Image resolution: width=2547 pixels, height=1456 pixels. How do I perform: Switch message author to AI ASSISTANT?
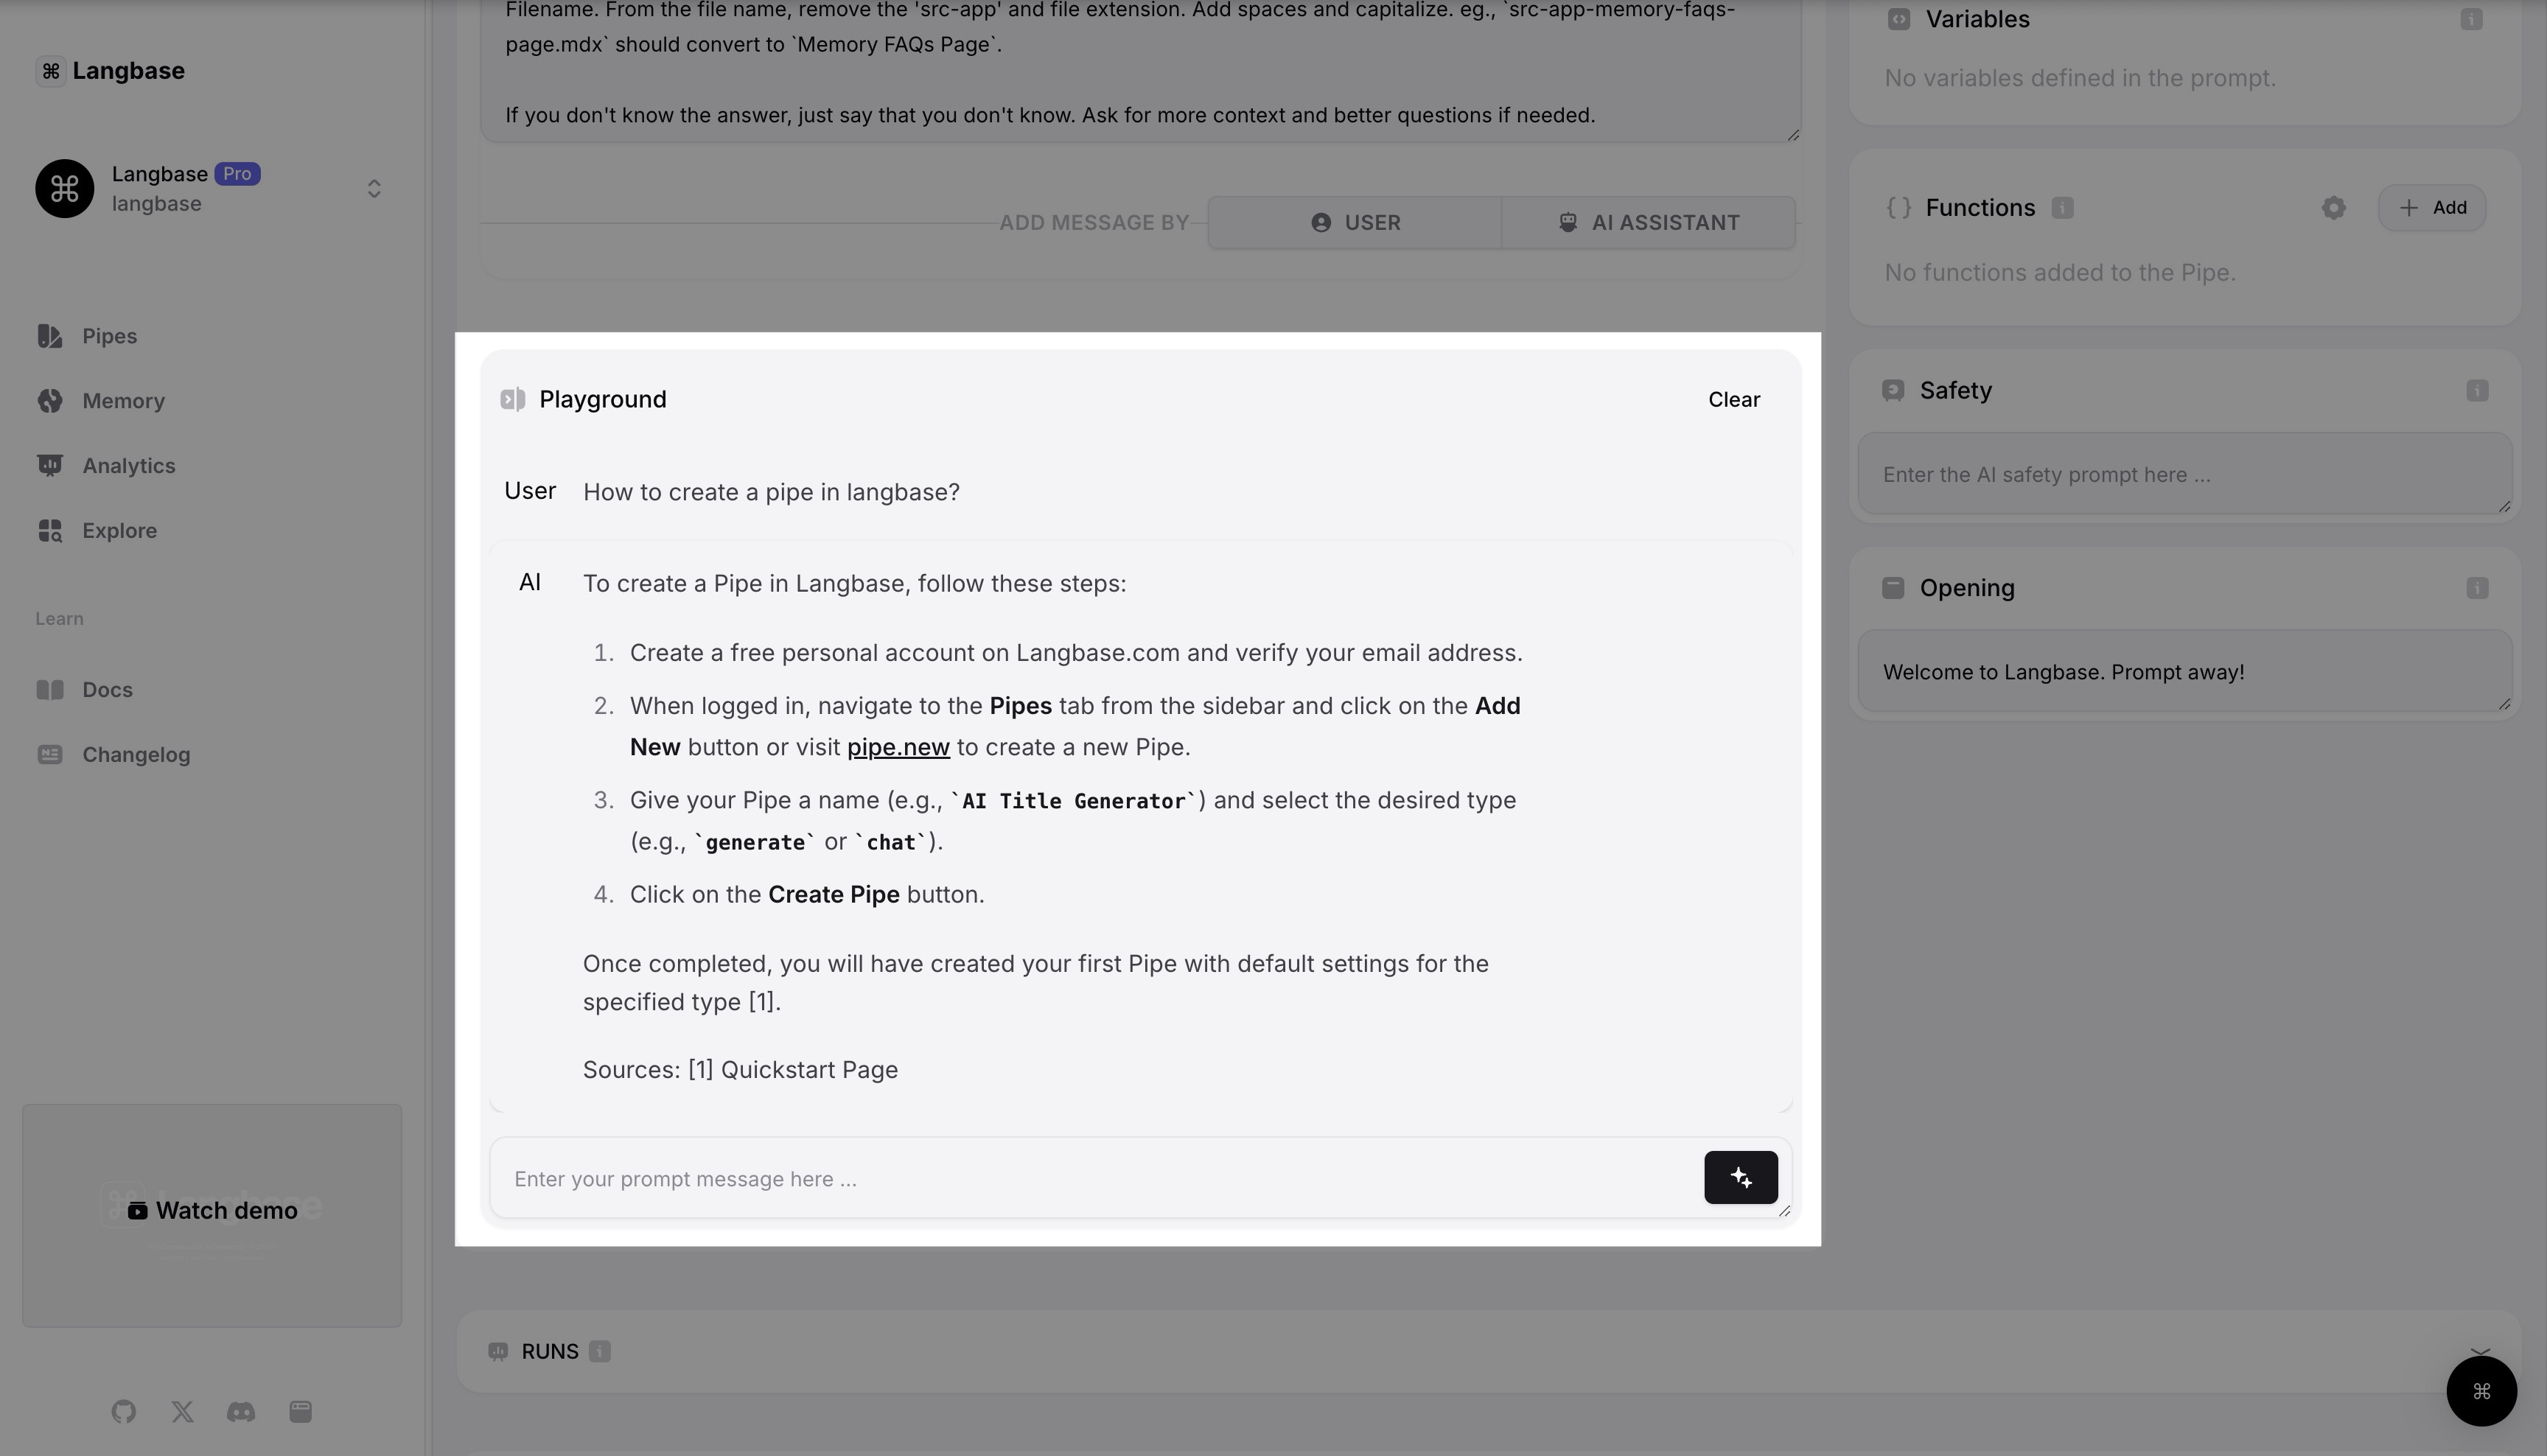coord(1648,222)
